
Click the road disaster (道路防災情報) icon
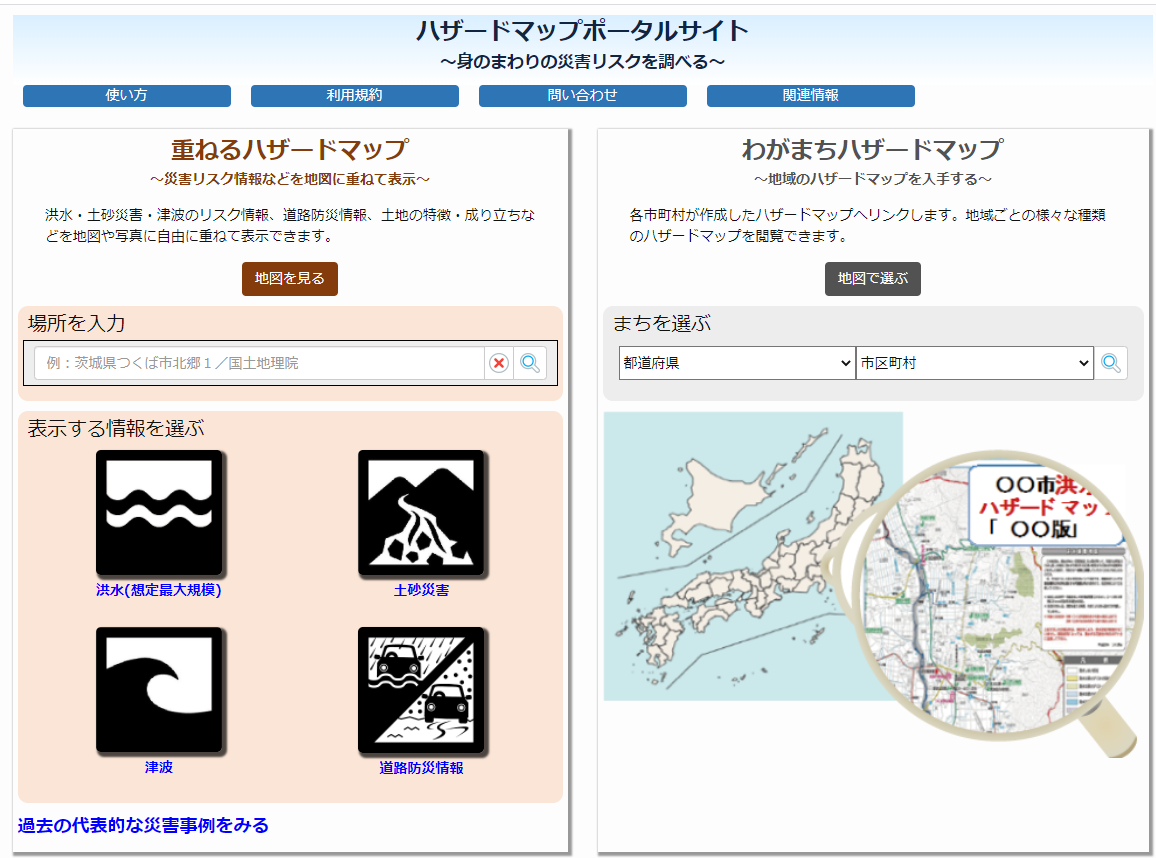421,689
